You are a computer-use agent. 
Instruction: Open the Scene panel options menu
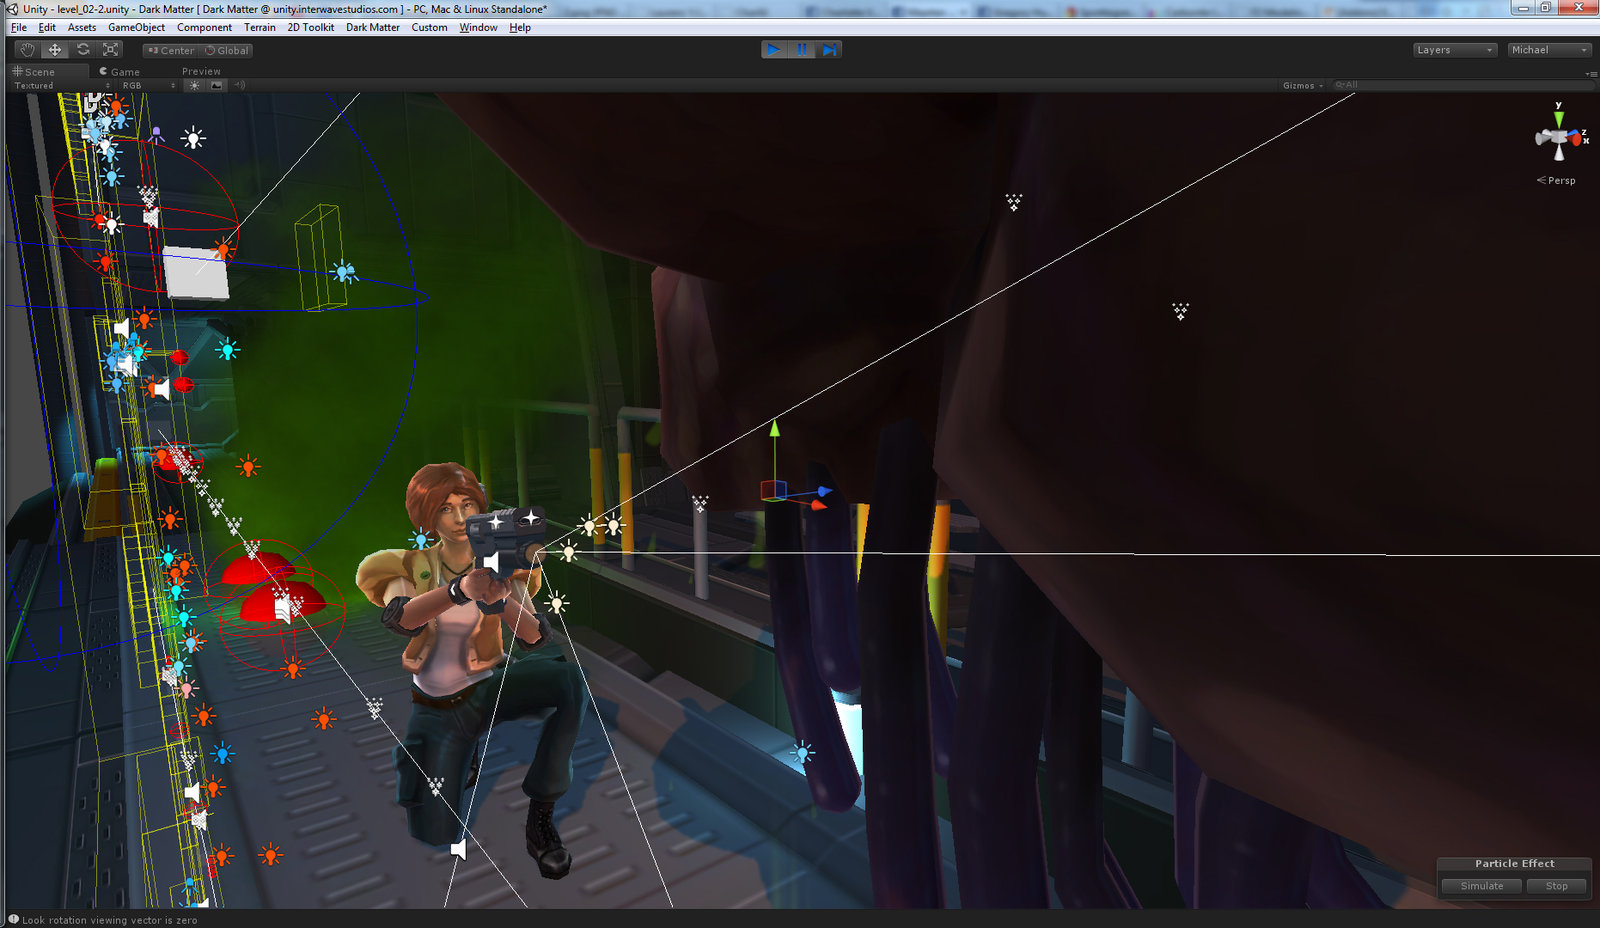1590,73
